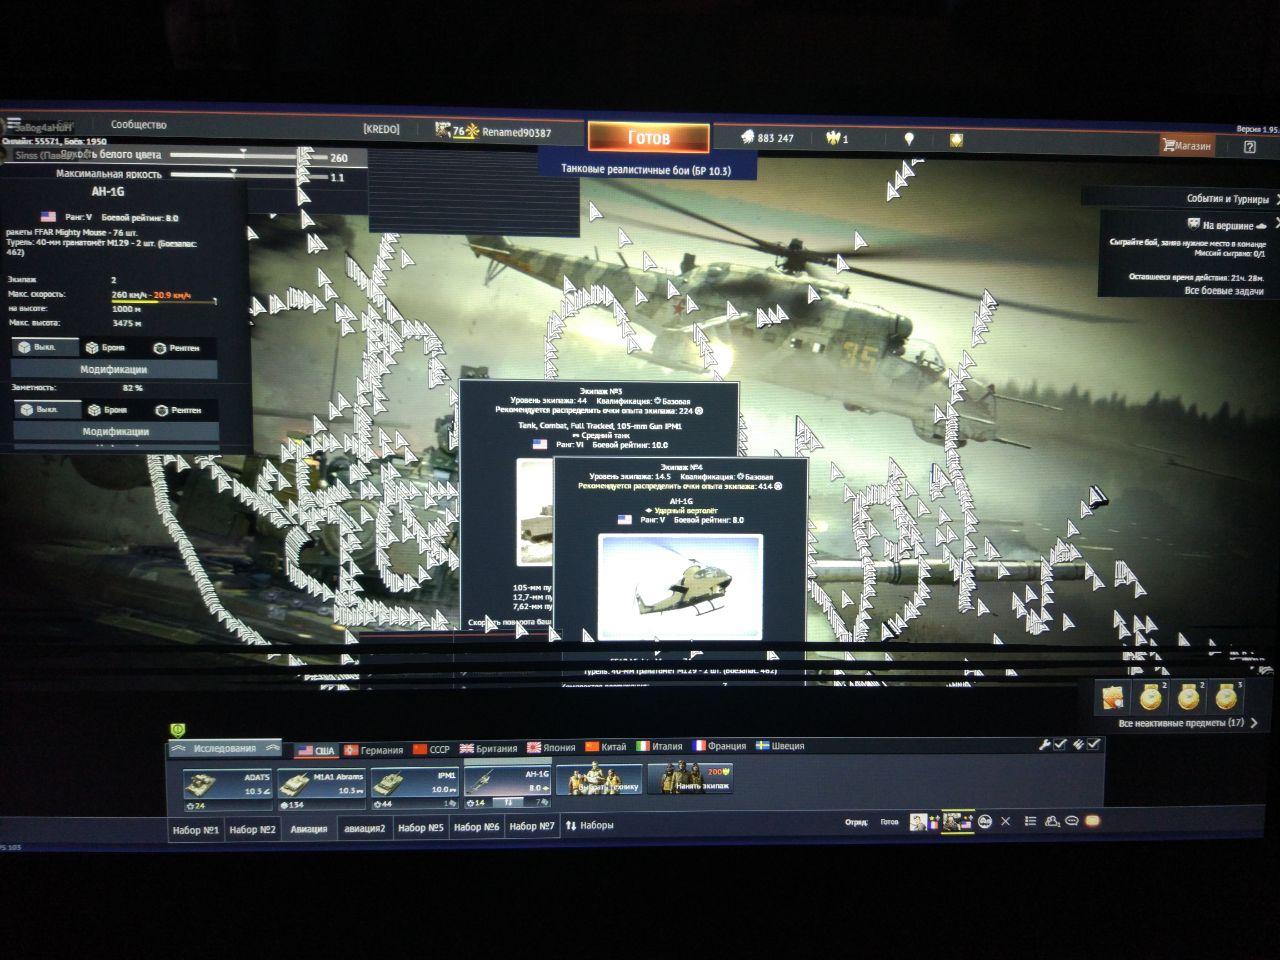Image resolution: width=1280 pixels, height=960 pixels.
Task: Open game mode selector Танковые реалистичные бои
Action: pyautogui.click(x=646, y=171)
